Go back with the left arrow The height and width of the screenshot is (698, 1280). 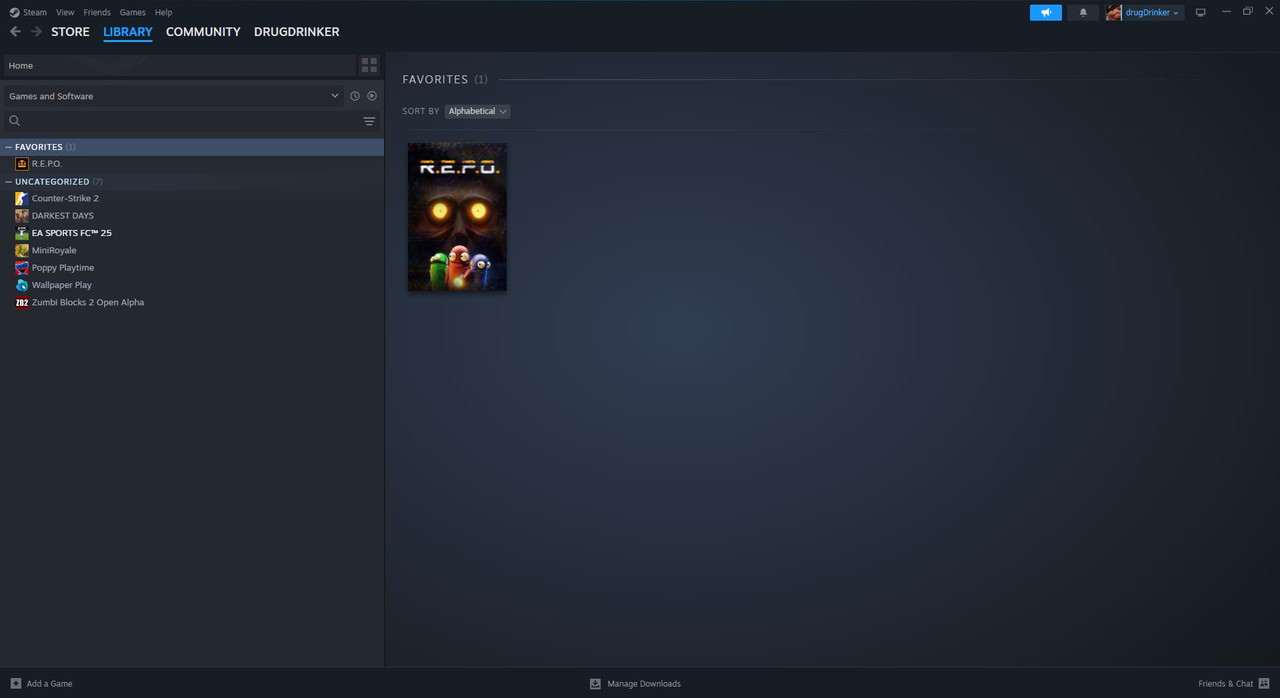[15, 32]
